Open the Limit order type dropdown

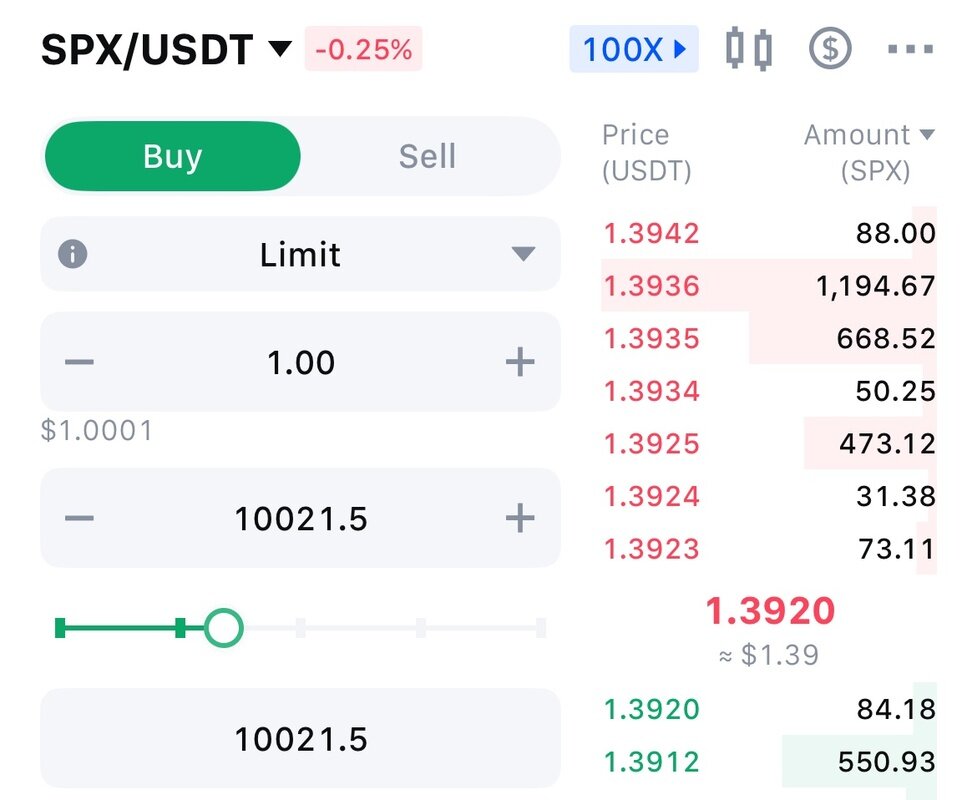tap(300, 254)
